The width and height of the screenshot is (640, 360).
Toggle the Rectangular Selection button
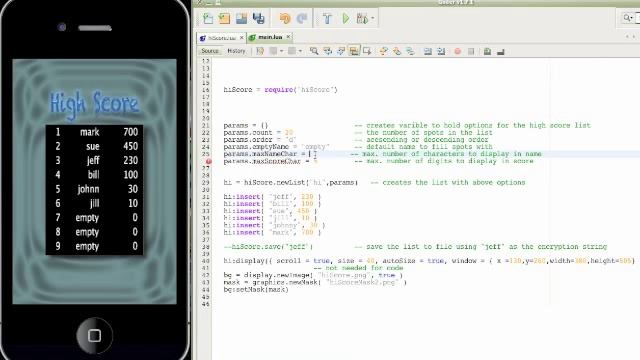(x=367, y=51)
